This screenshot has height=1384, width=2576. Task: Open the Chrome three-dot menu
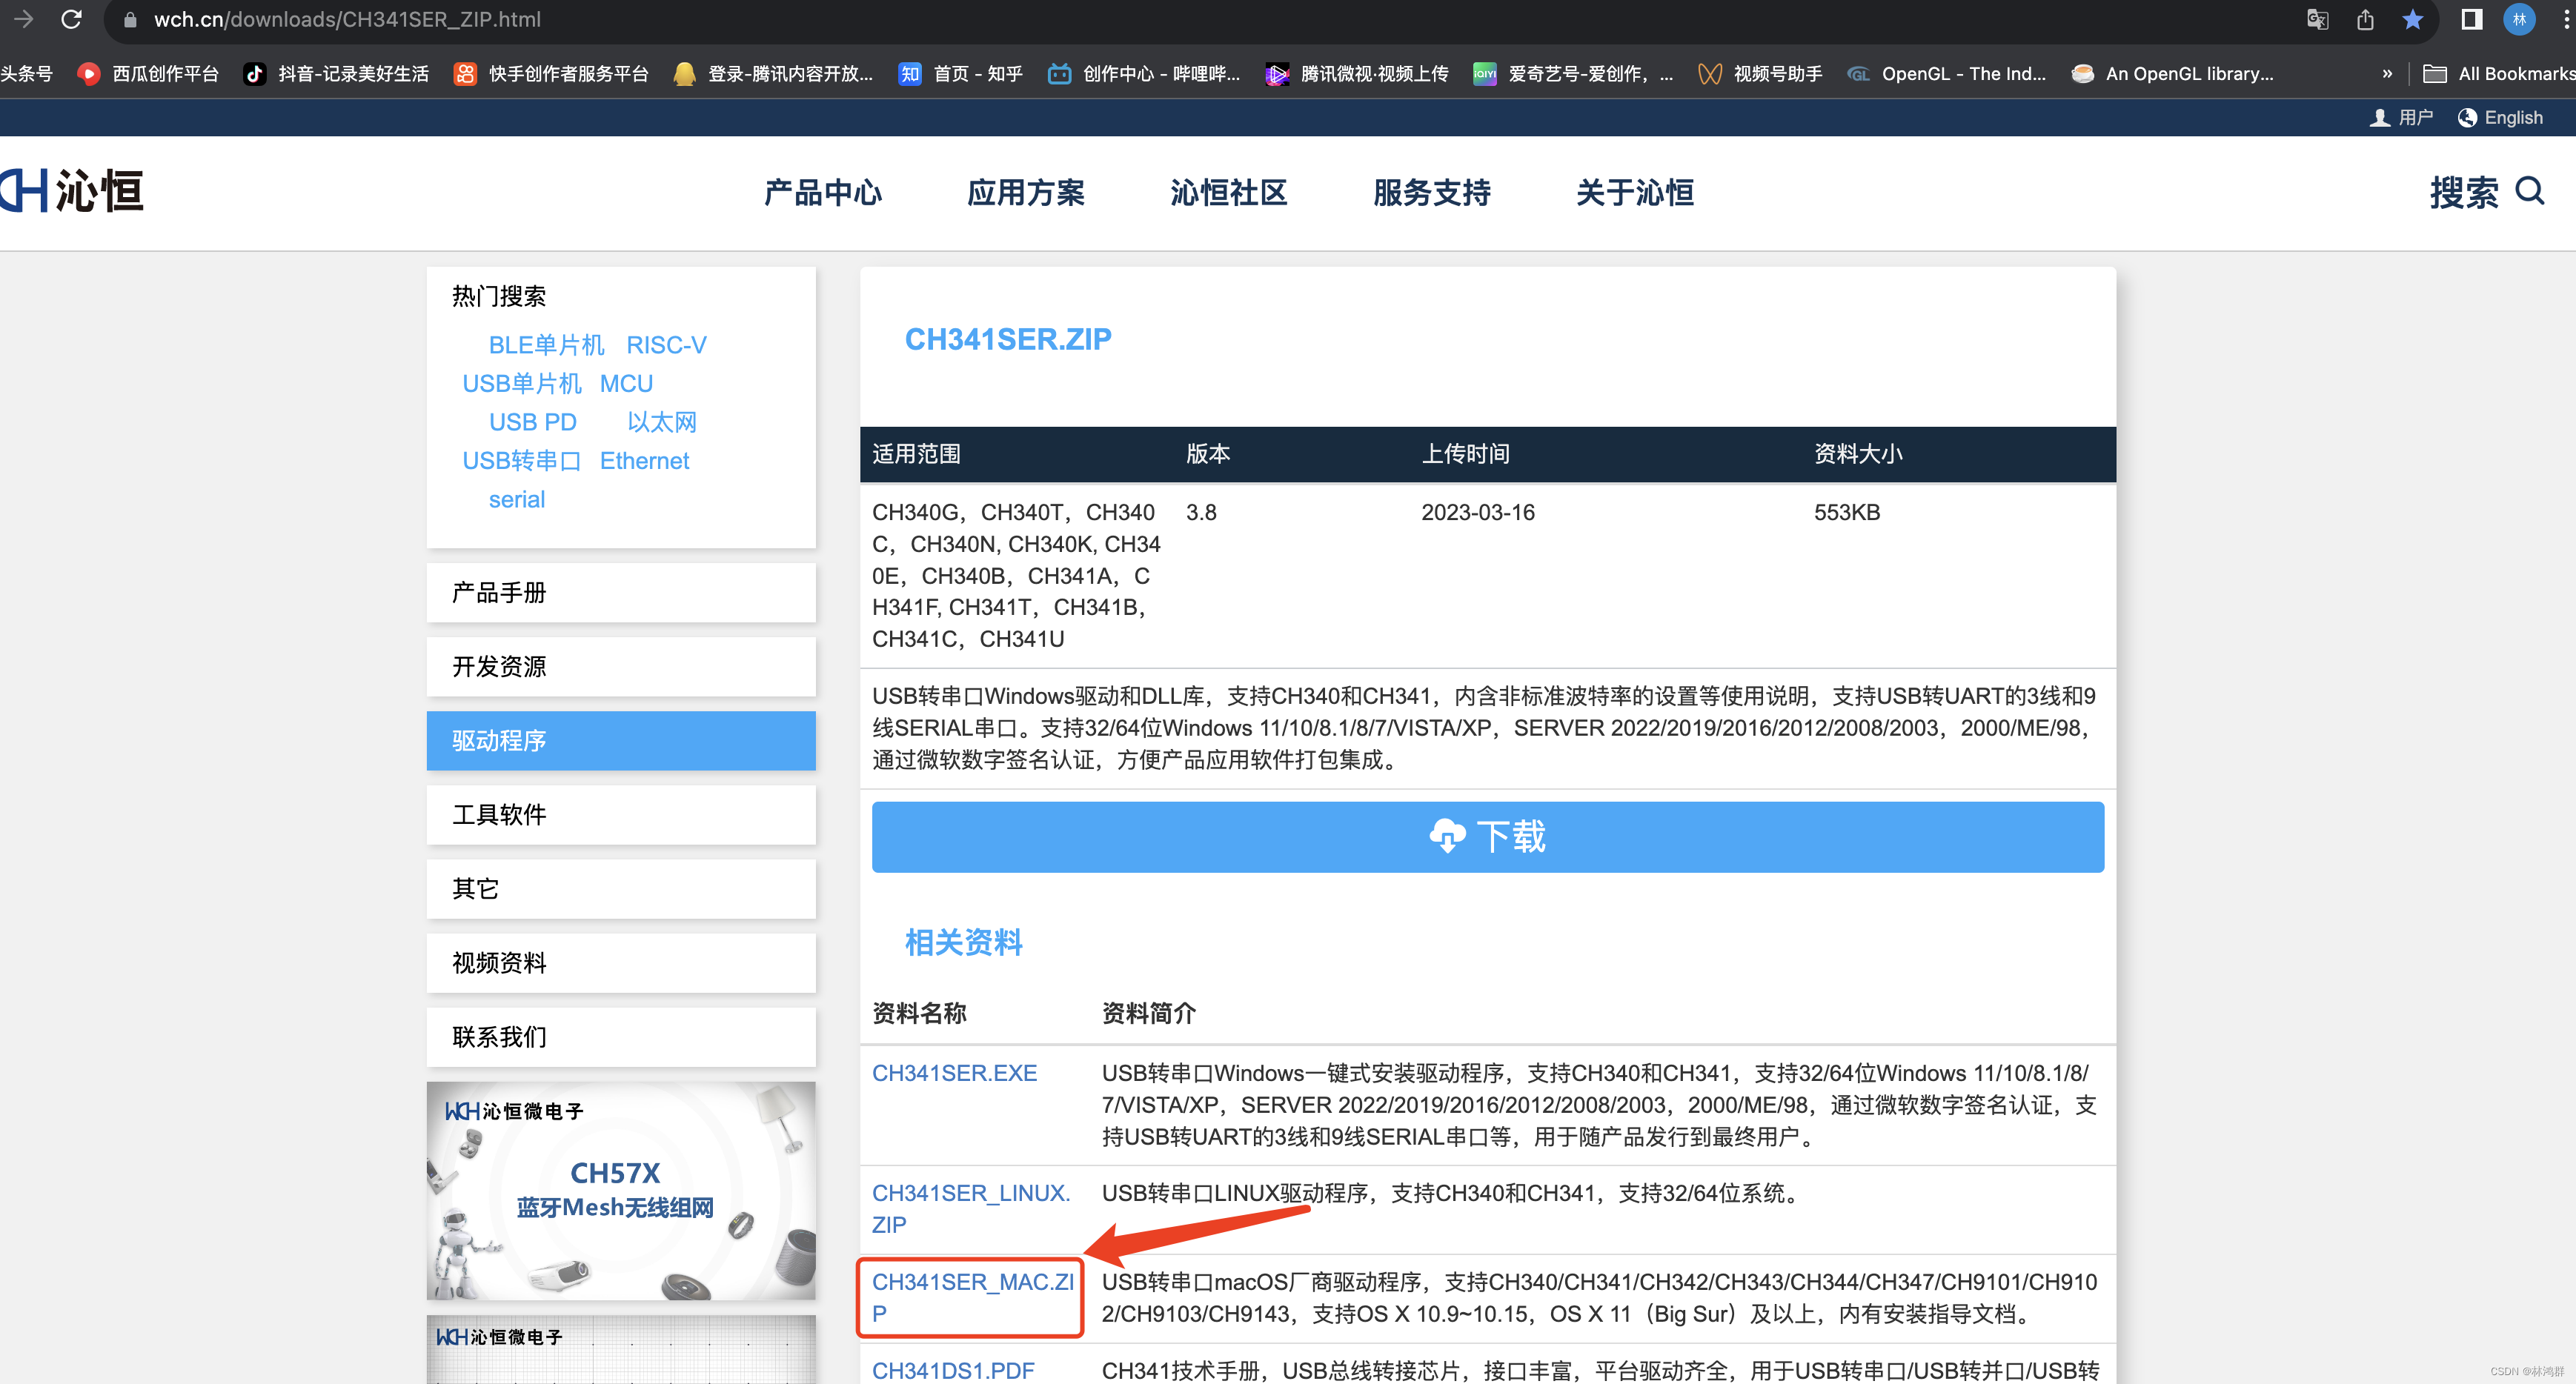point(2566,20)
